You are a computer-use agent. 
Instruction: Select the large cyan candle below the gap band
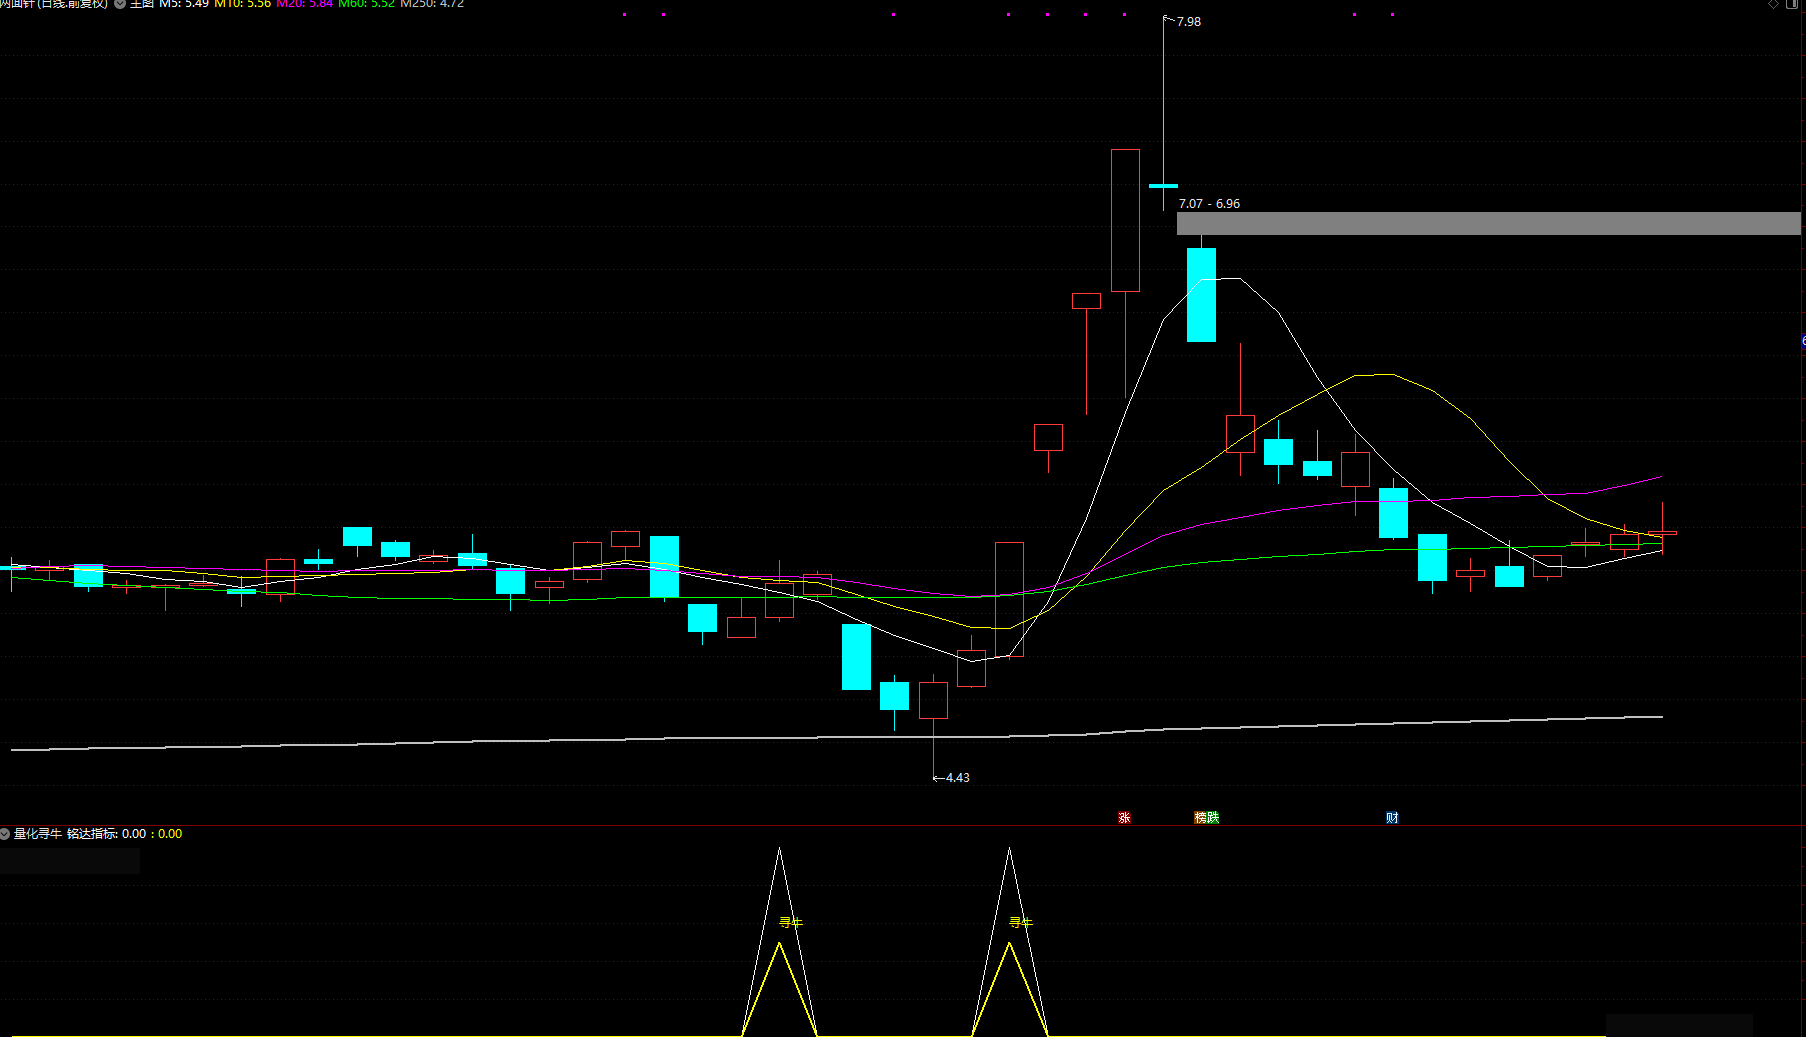1201,295
